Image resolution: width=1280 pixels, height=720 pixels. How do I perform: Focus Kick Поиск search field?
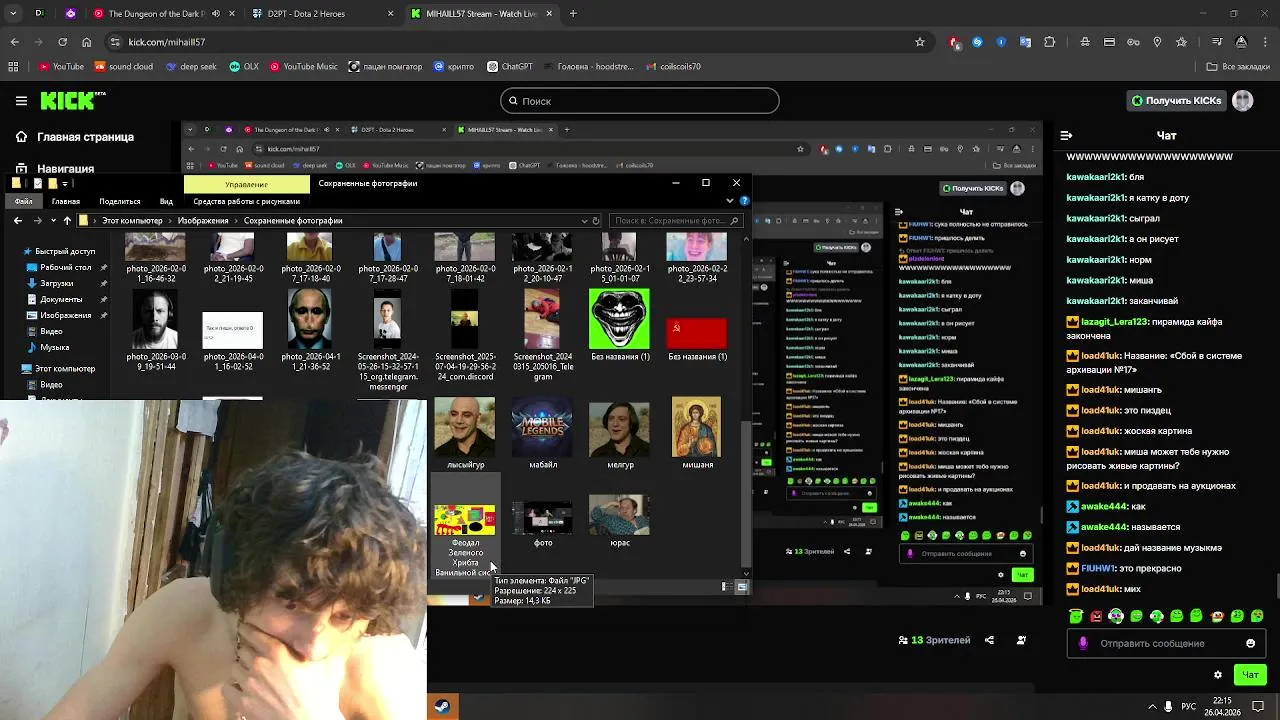click(639, 101)
